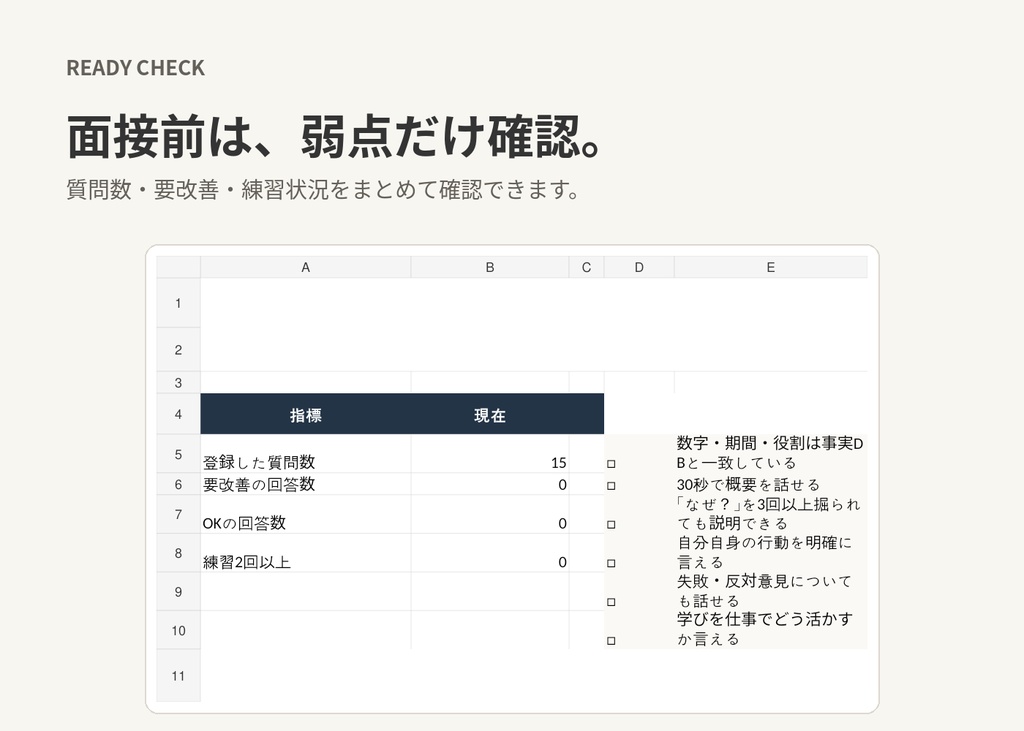Click the heading 面接前は、弱点だけ確認。
Viewport: 1024px width, 731px height.
click(334, 137)
